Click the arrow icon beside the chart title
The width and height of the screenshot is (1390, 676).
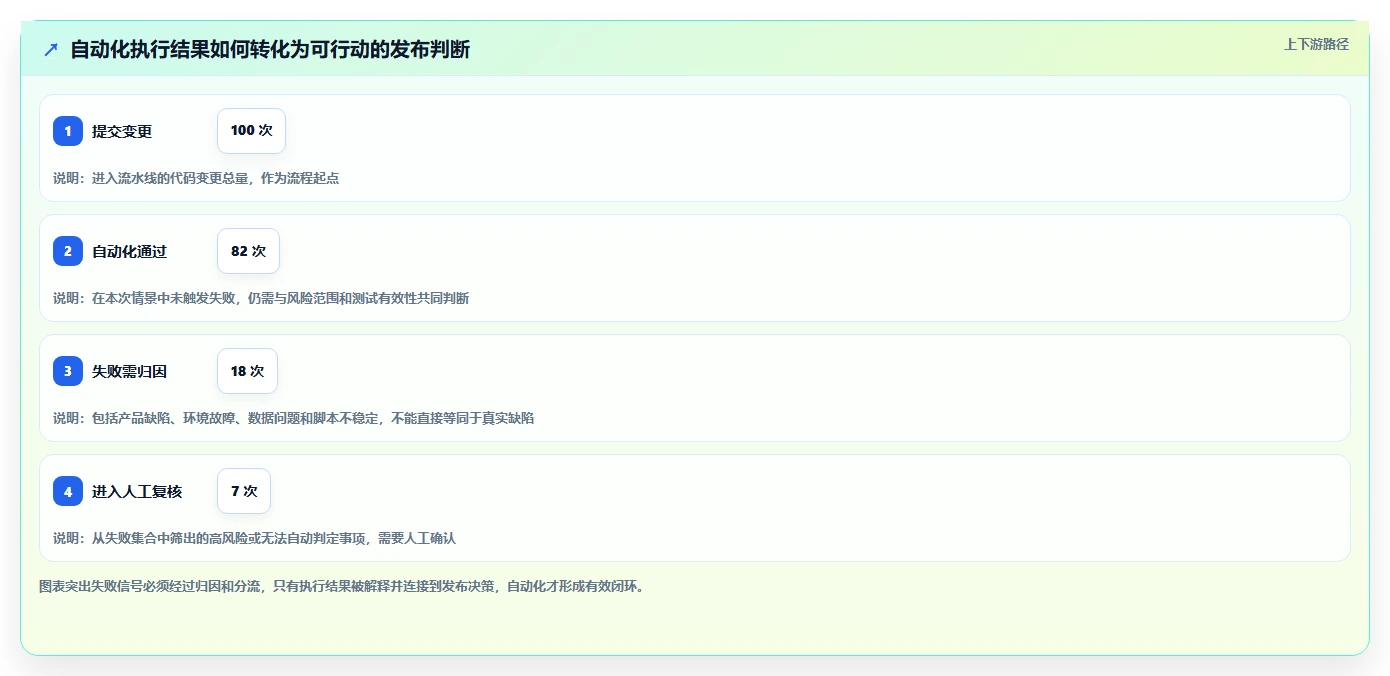pos(51,50)
